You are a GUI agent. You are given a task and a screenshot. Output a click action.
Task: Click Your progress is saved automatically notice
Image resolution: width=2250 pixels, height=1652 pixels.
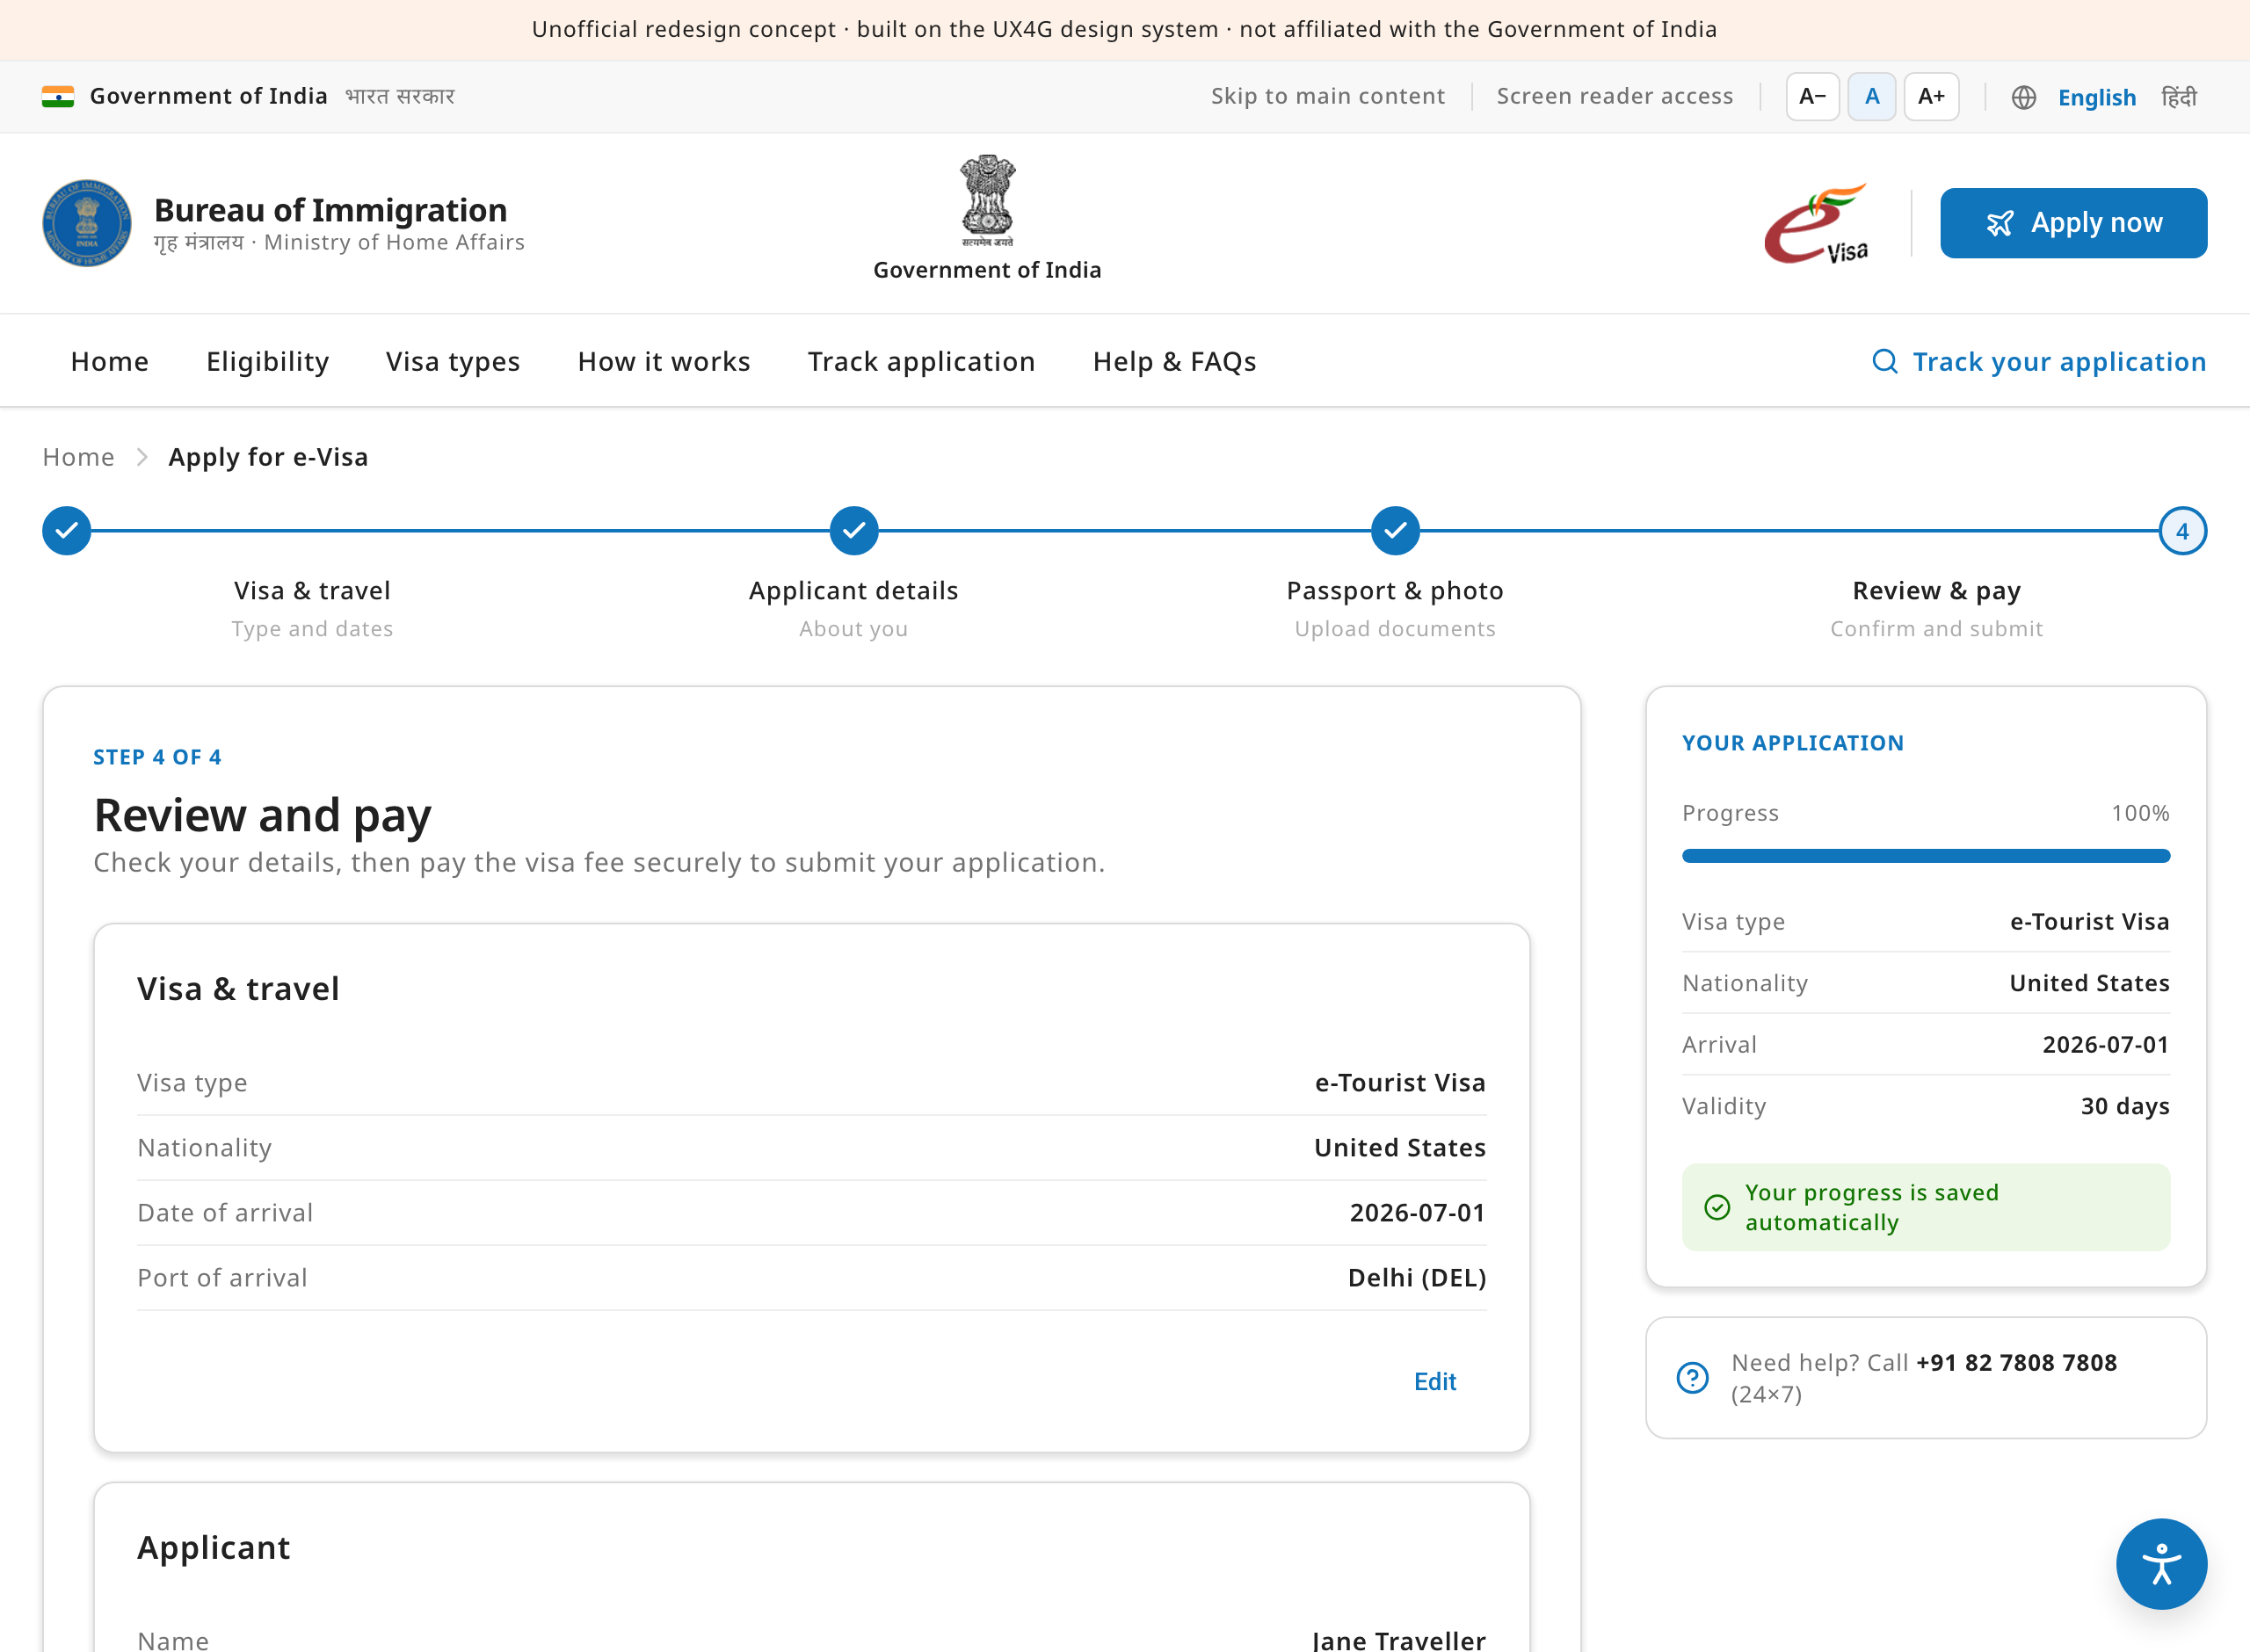pos(1925,1207)
